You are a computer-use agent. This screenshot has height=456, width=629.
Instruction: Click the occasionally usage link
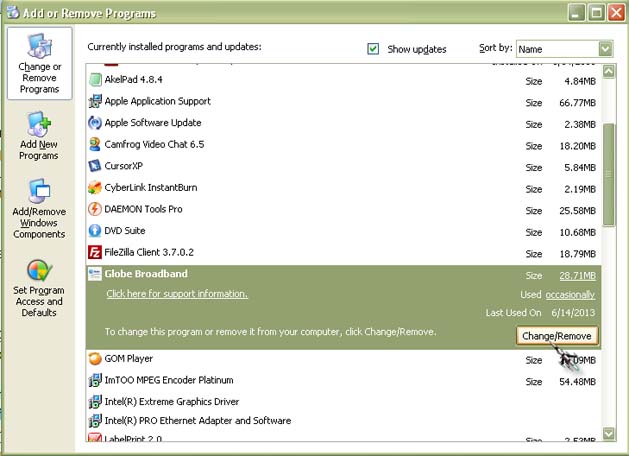click(x=570, y=295)
